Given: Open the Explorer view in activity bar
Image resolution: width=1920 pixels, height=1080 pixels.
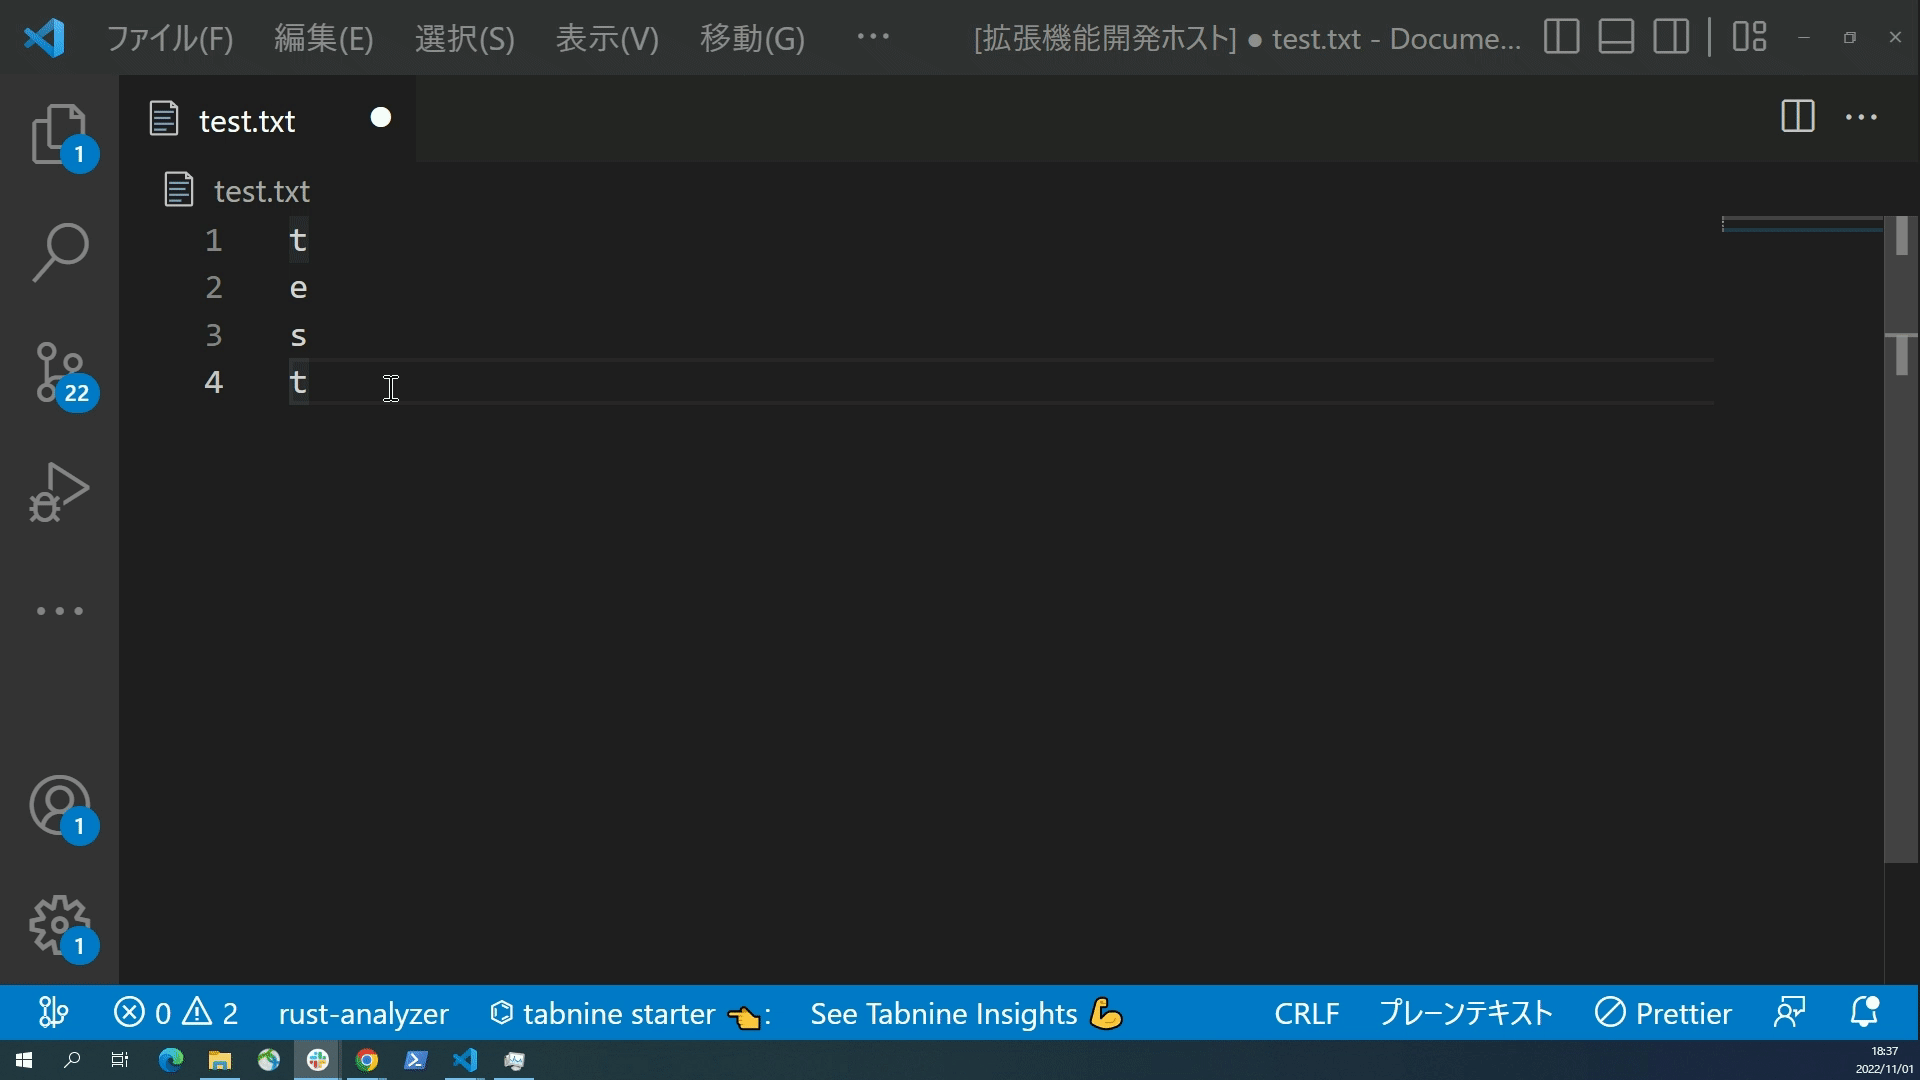Looking at the screenshot, I should coord(59,134).
